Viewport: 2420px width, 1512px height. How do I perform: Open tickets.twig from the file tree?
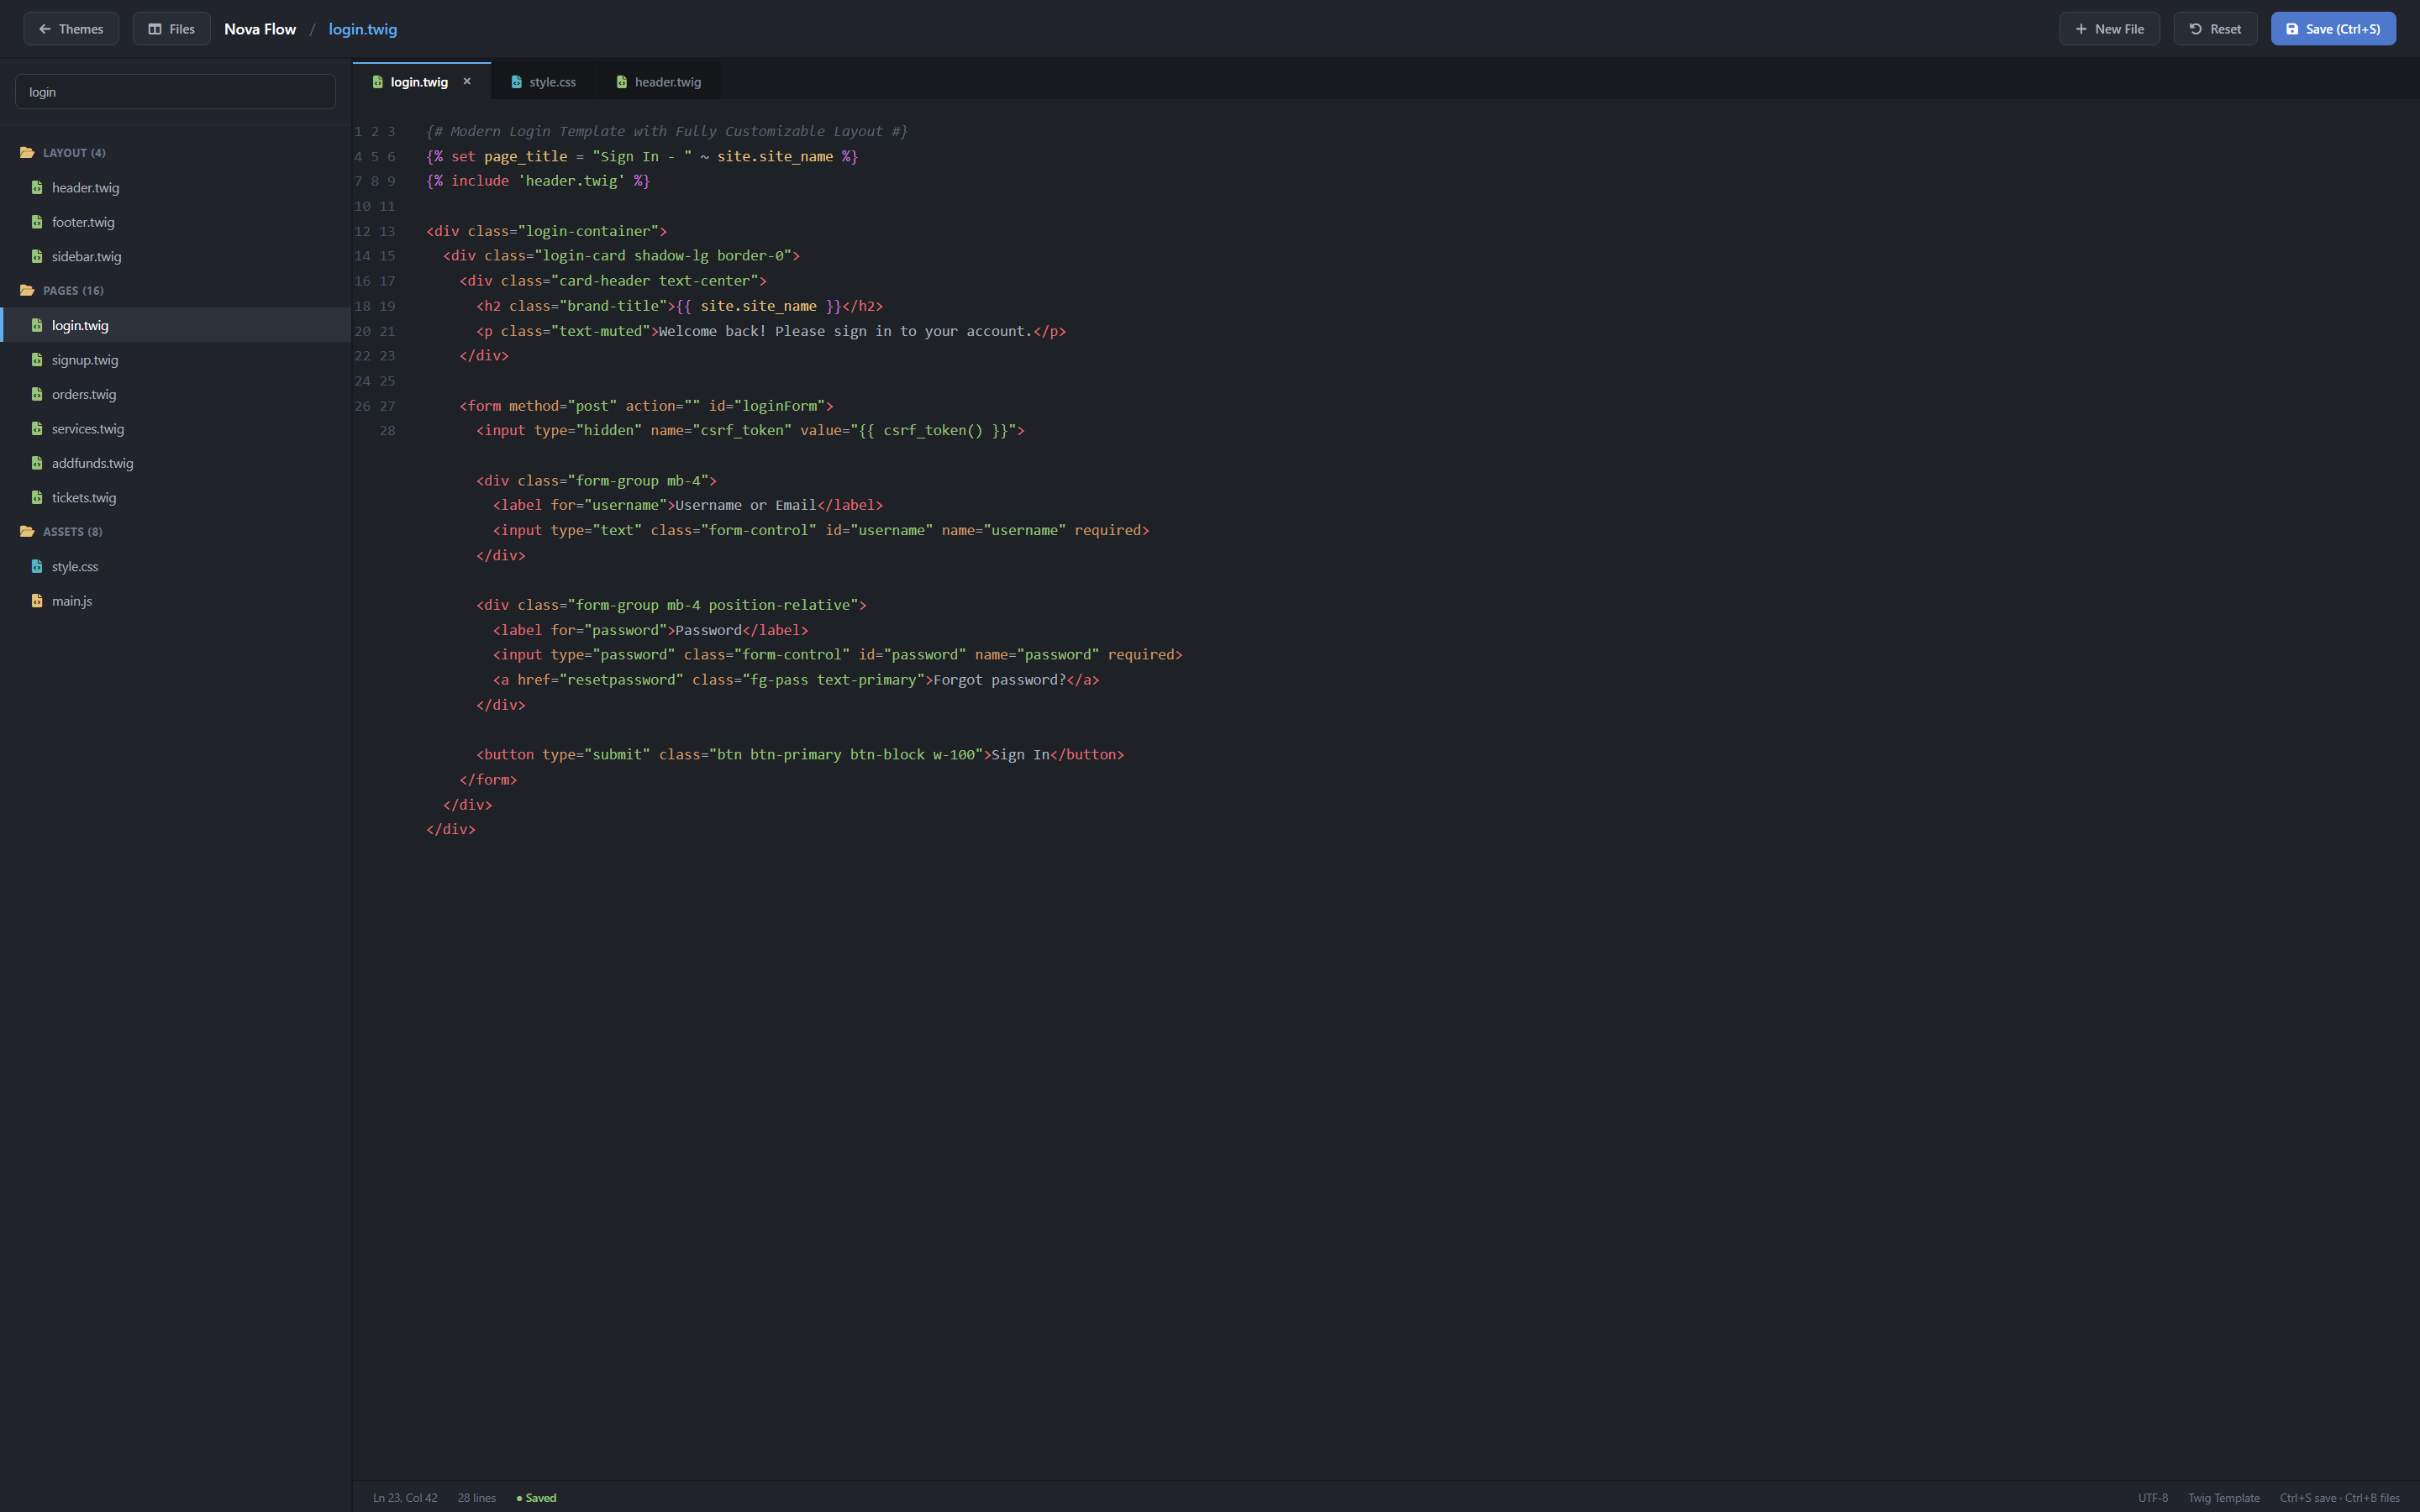coord(175,498)
